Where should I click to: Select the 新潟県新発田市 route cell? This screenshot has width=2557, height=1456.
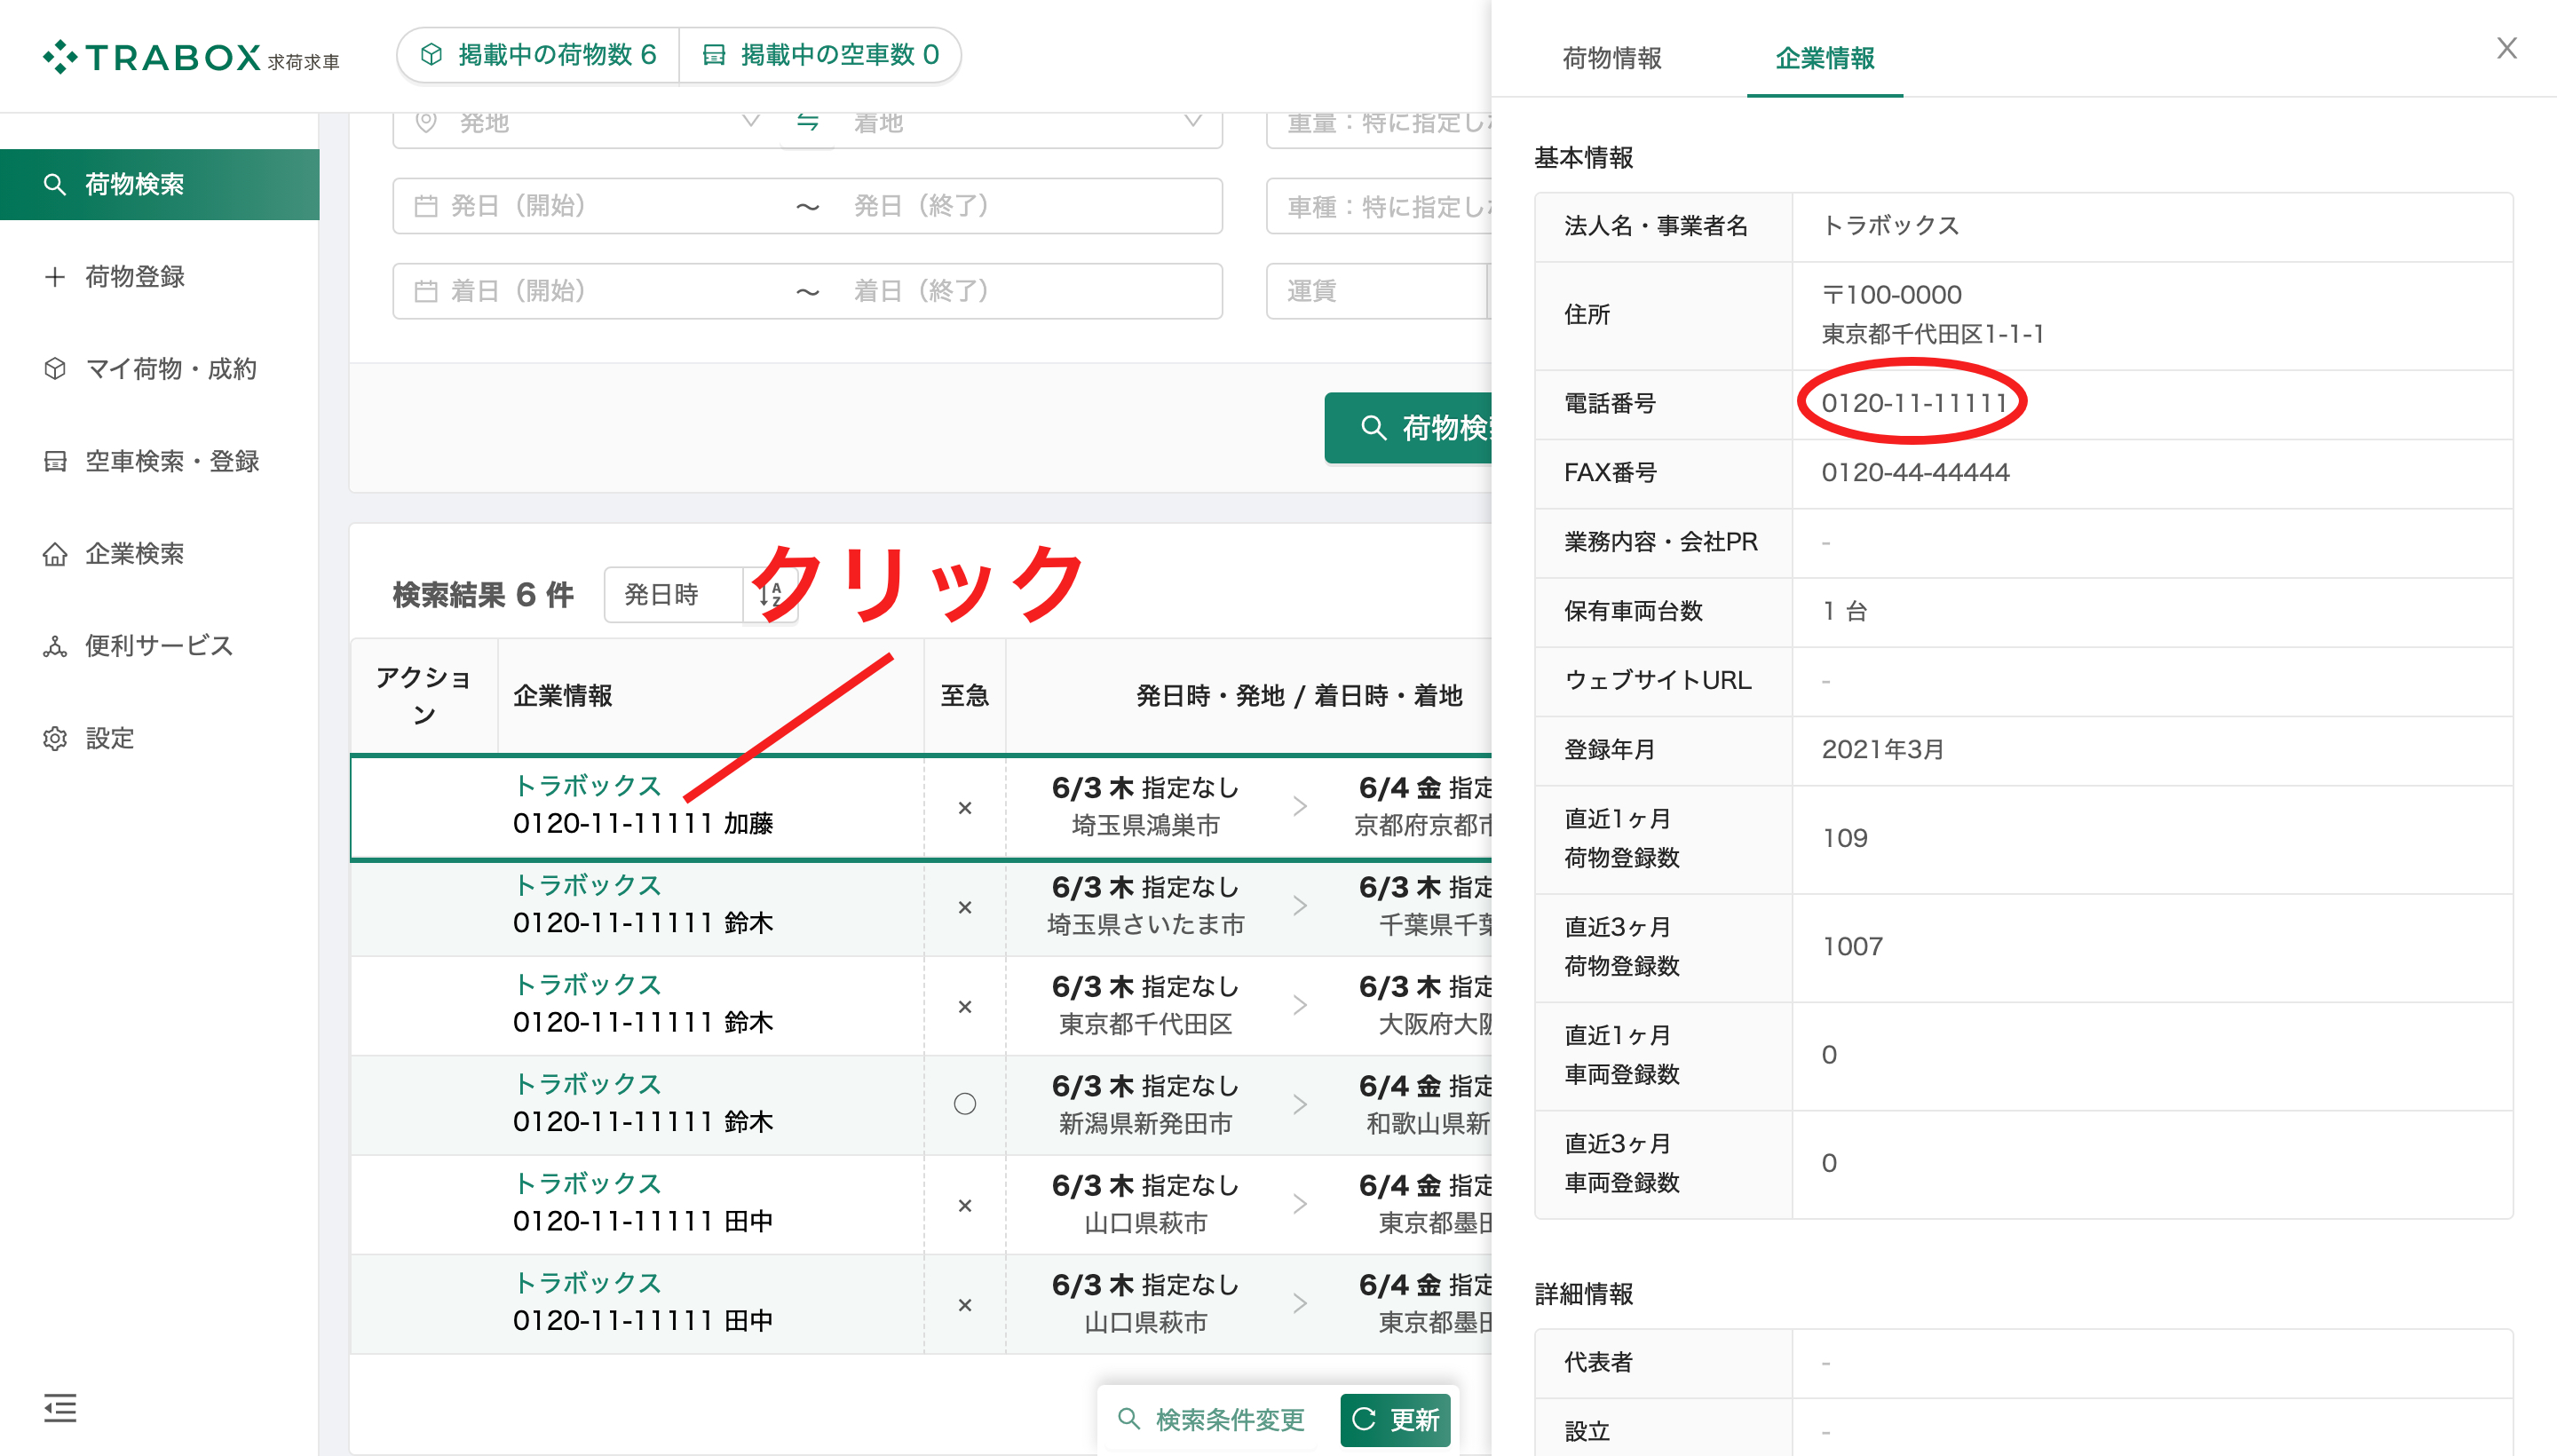pos(1145,1105)
